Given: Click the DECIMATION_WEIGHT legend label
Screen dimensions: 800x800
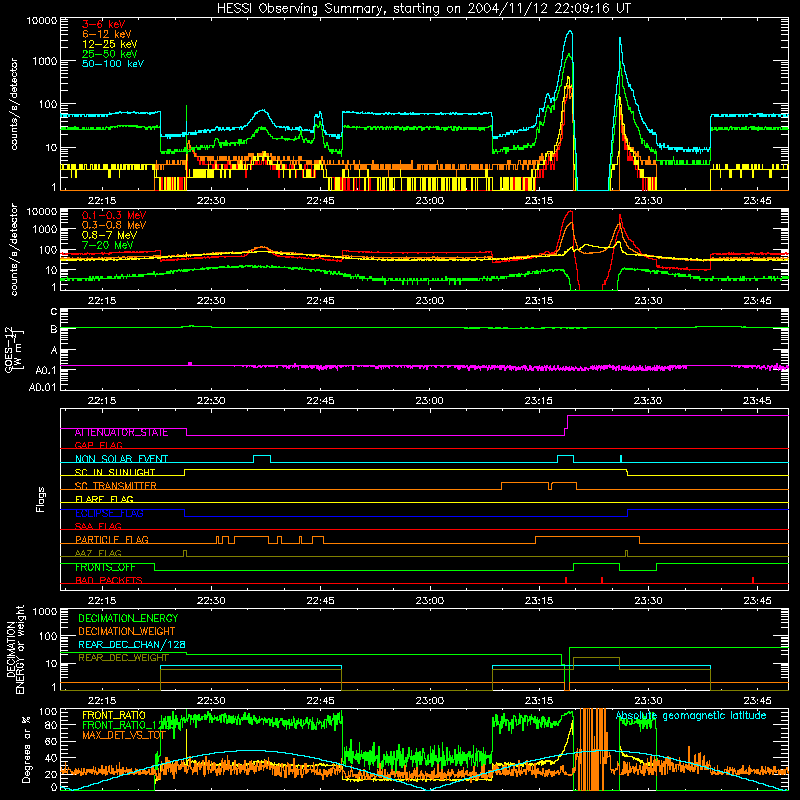Looking at the screenshot, I should click(x=127, y=631).
